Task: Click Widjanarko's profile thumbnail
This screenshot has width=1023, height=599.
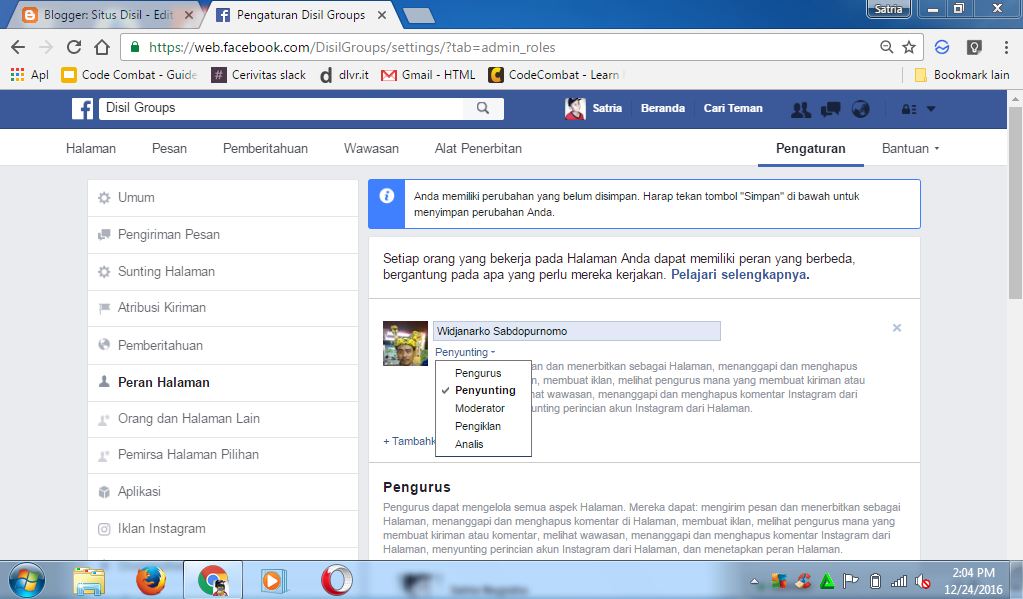Action: [x=405, y=343]
